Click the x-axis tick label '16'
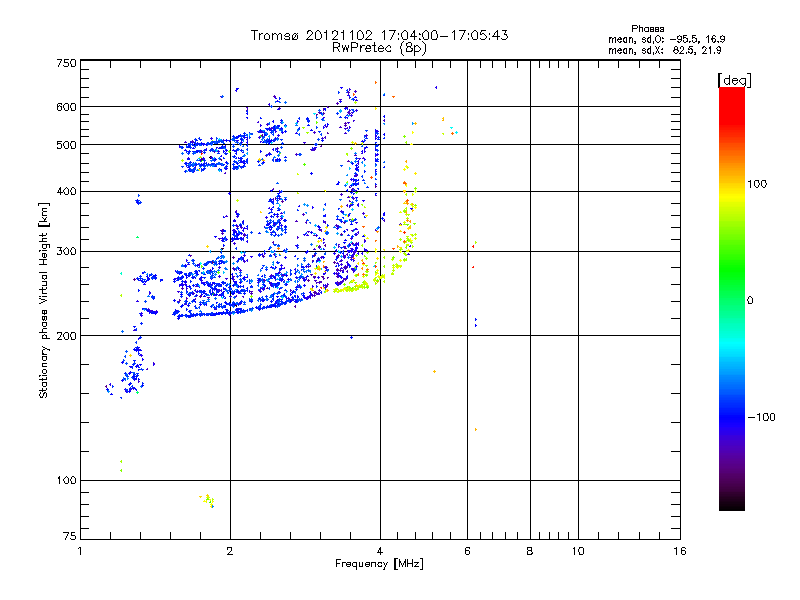 (x=680, y=551)
